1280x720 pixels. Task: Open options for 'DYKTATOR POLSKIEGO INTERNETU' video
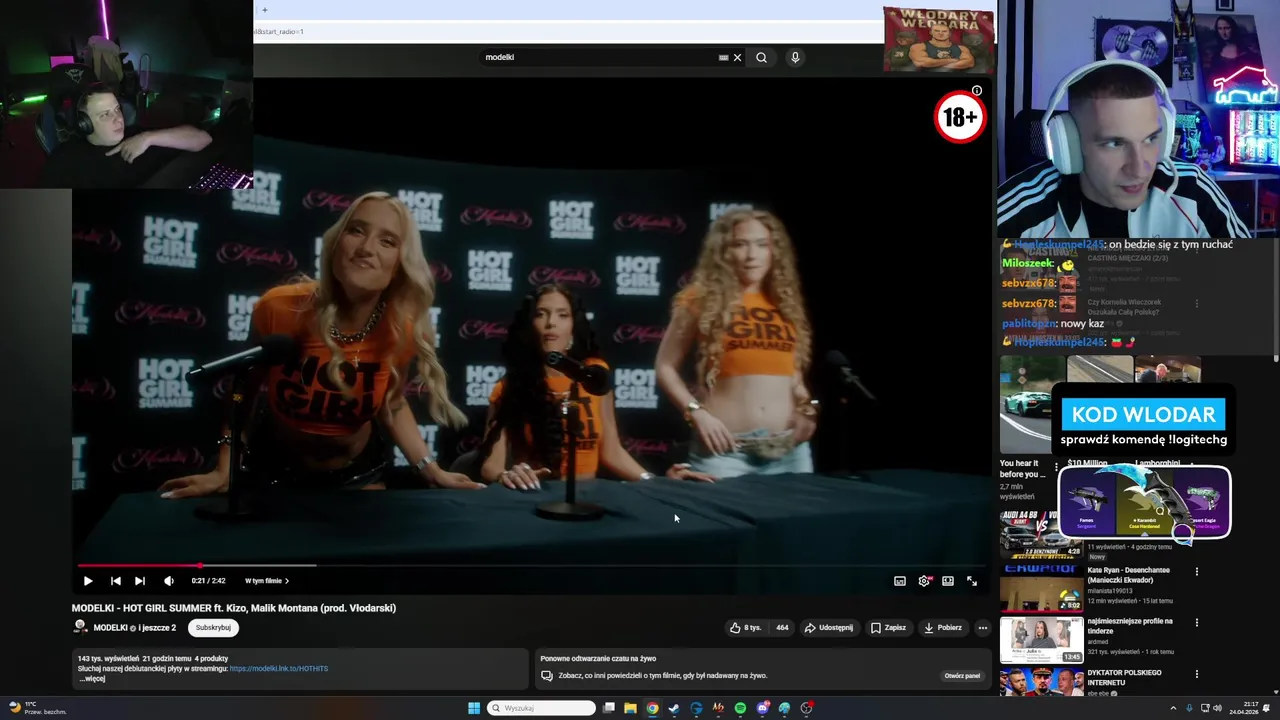[1197, 674]
